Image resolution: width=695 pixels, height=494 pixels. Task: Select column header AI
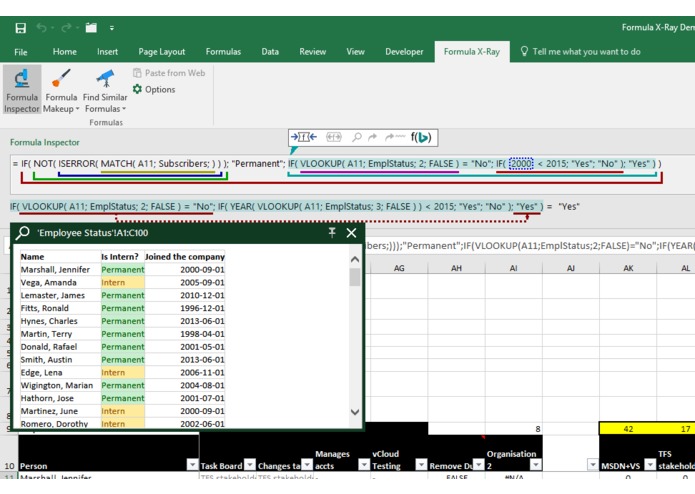coord(513,268)
